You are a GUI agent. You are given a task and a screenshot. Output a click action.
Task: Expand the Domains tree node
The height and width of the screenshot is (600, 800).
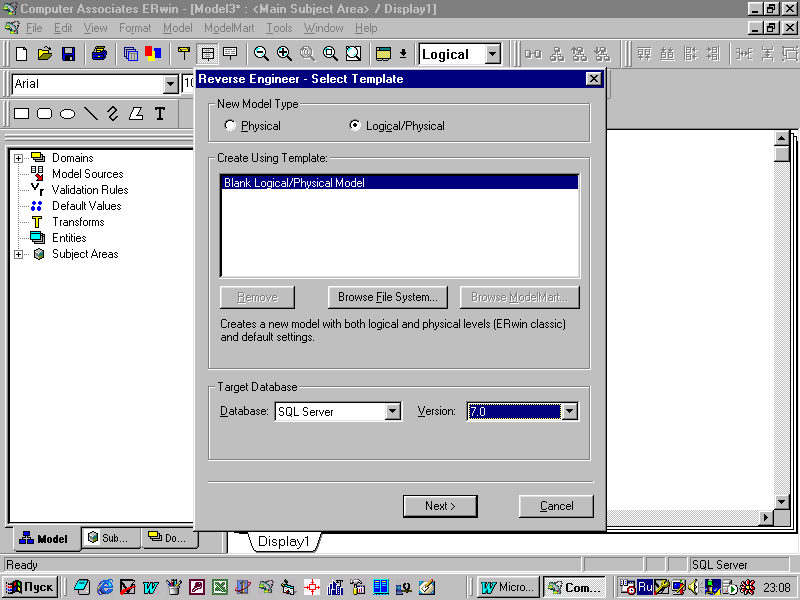[18, 158]
